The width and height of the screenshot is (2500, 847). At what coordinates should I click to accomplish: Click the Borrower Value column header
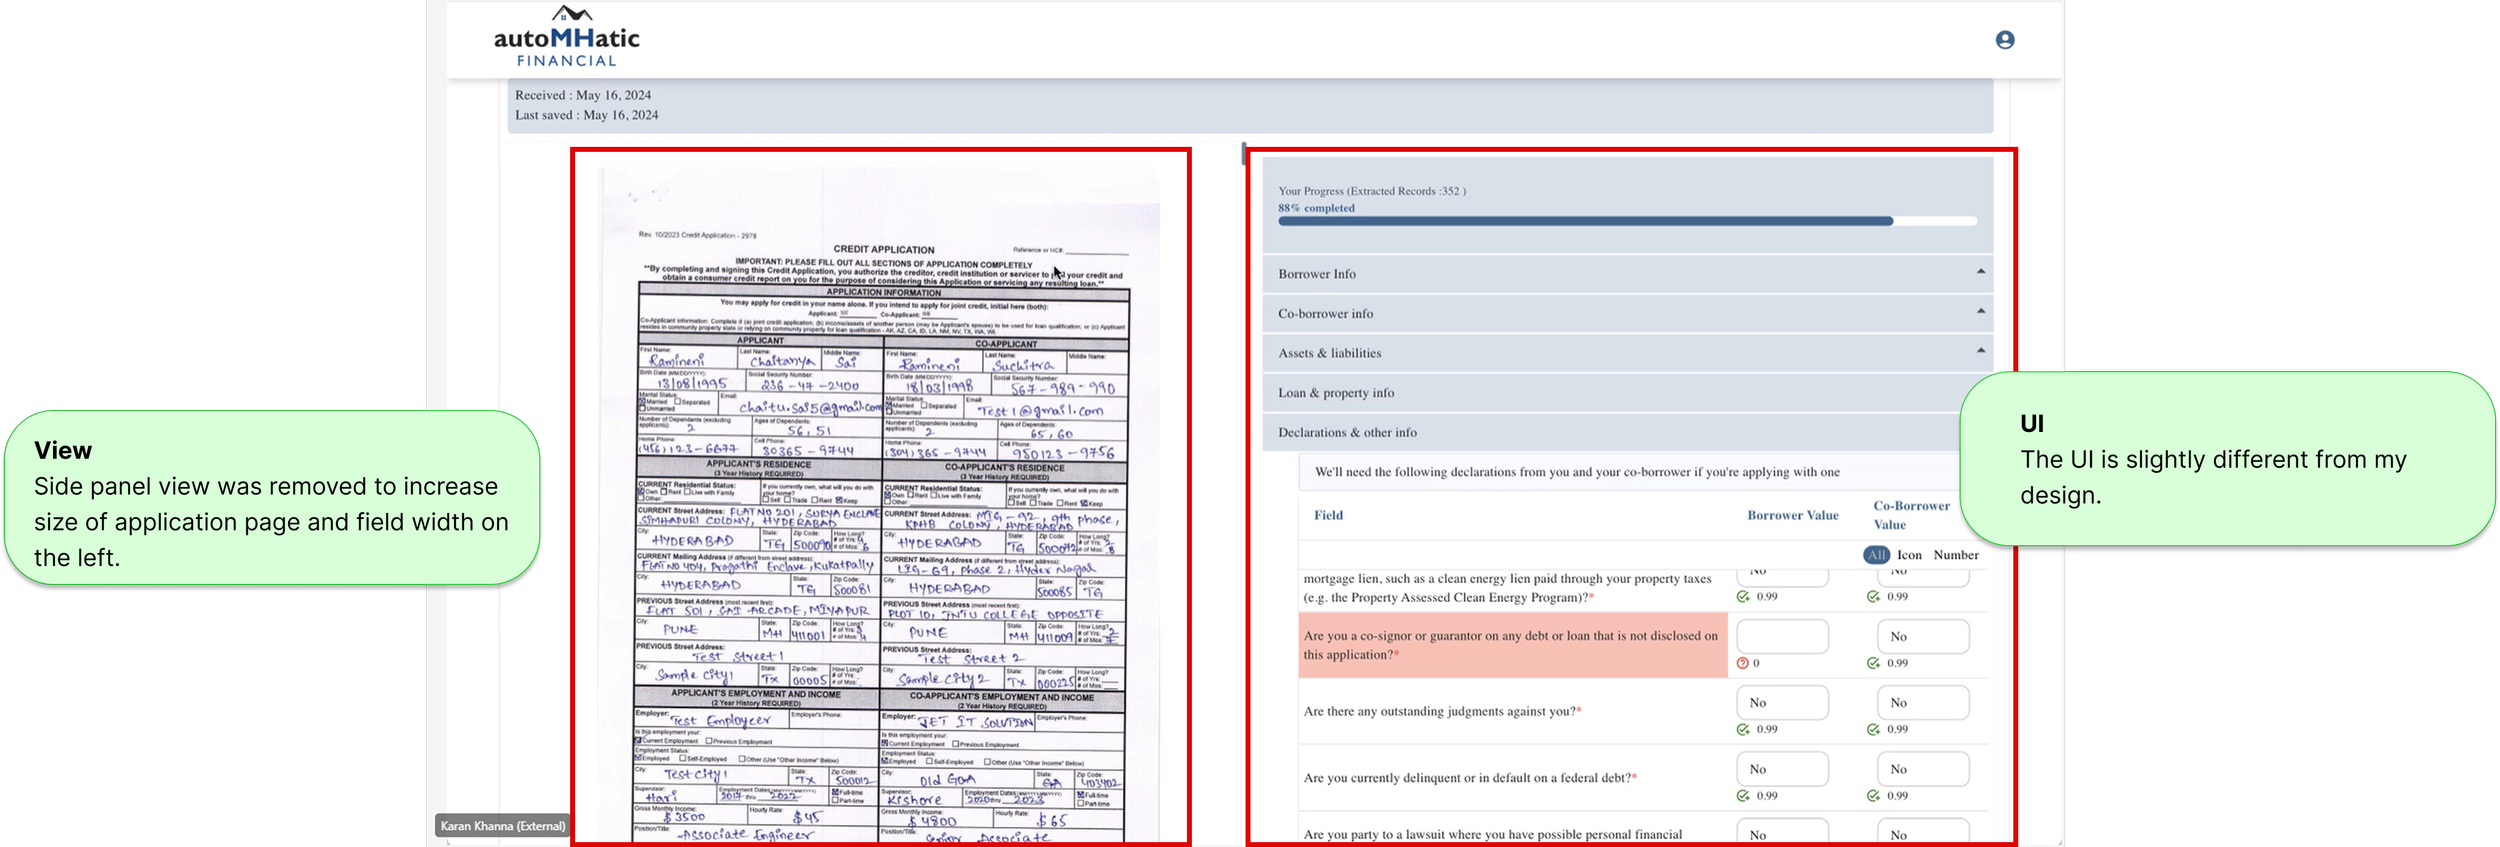point(1792,515)
